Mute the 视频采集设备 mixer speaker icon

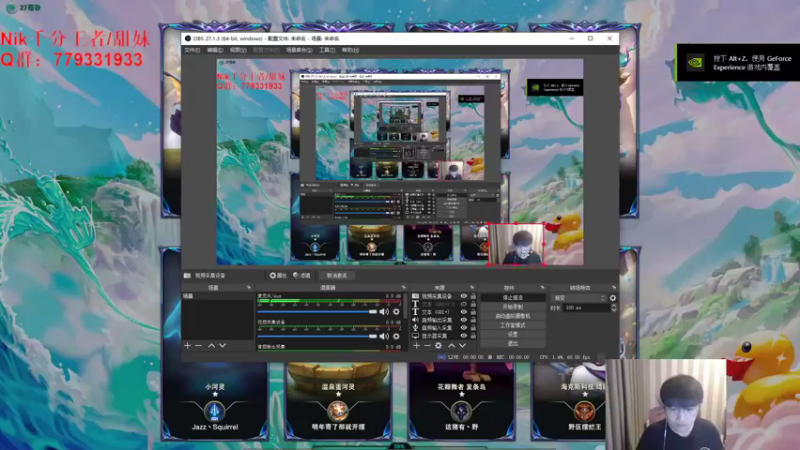[384, 336]
